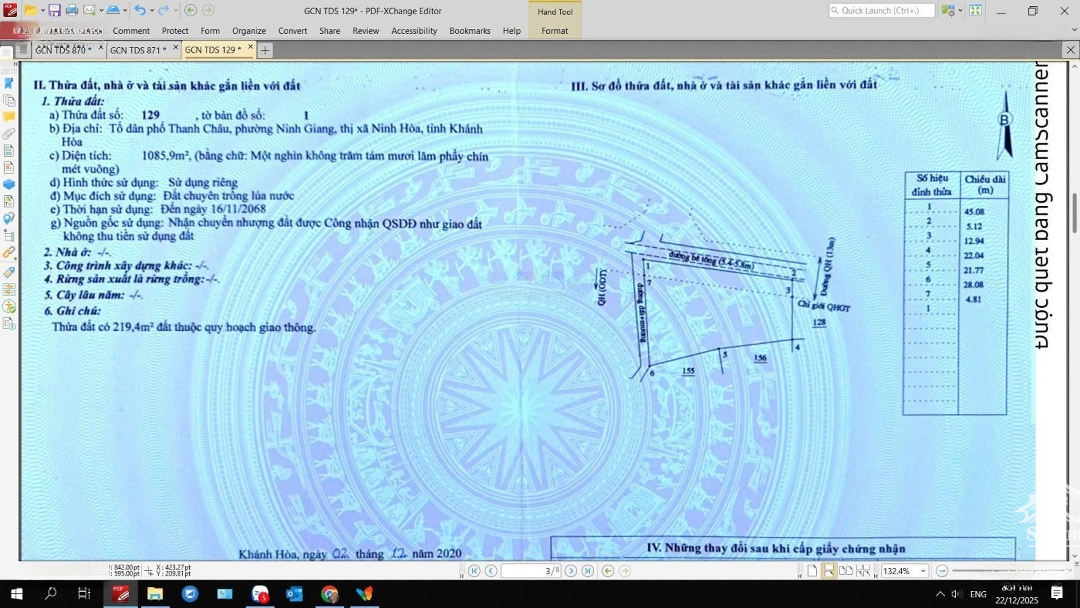Open the Attachments paperclip pane in sidebar
The width and height of the screenshot is (1080, 608).
tap(9, 133)
